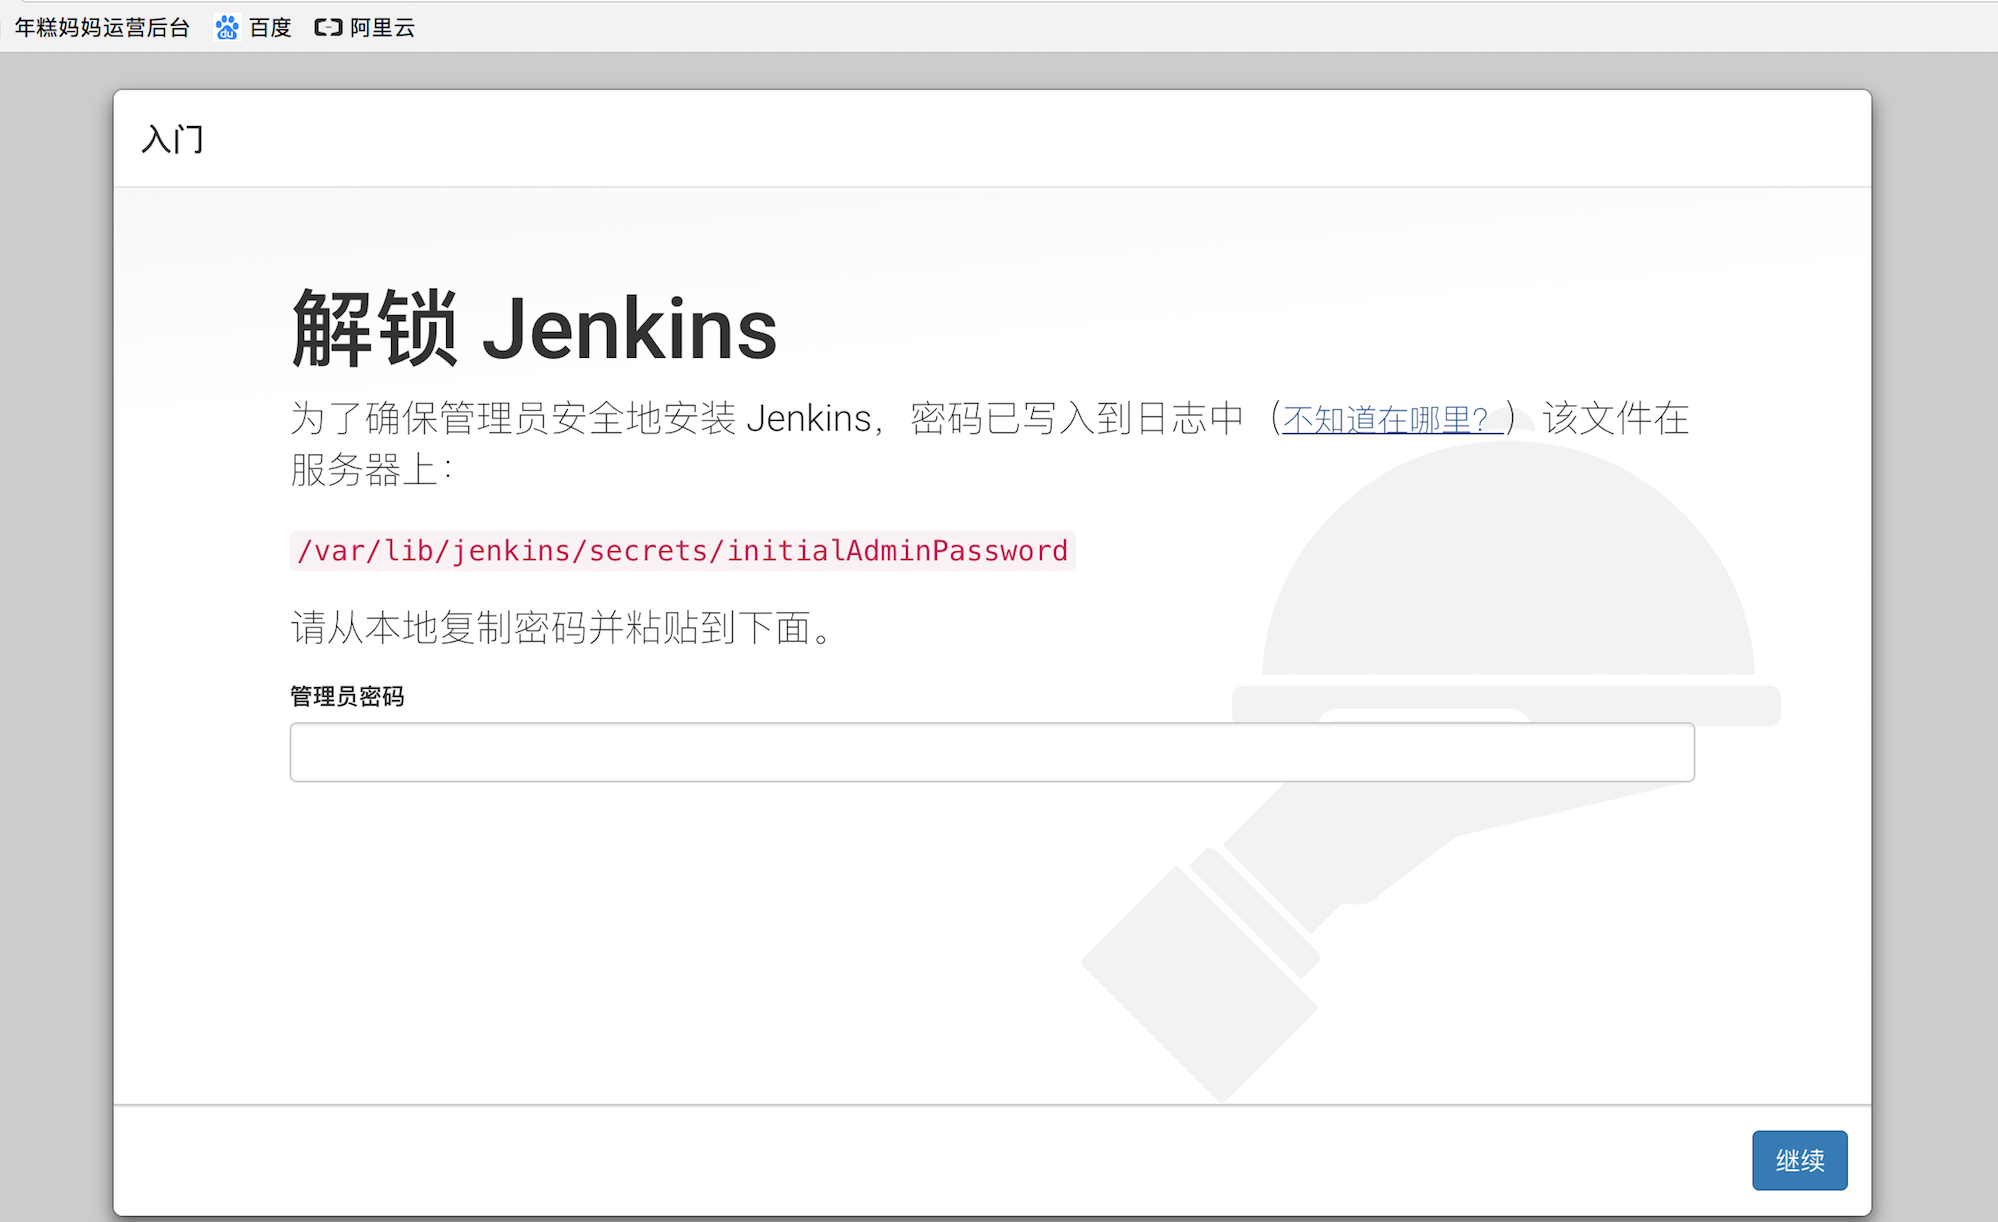The image size is (1998, 1222).
Task: Click the 管理员密码 field label
Action: tap(347, 696)
